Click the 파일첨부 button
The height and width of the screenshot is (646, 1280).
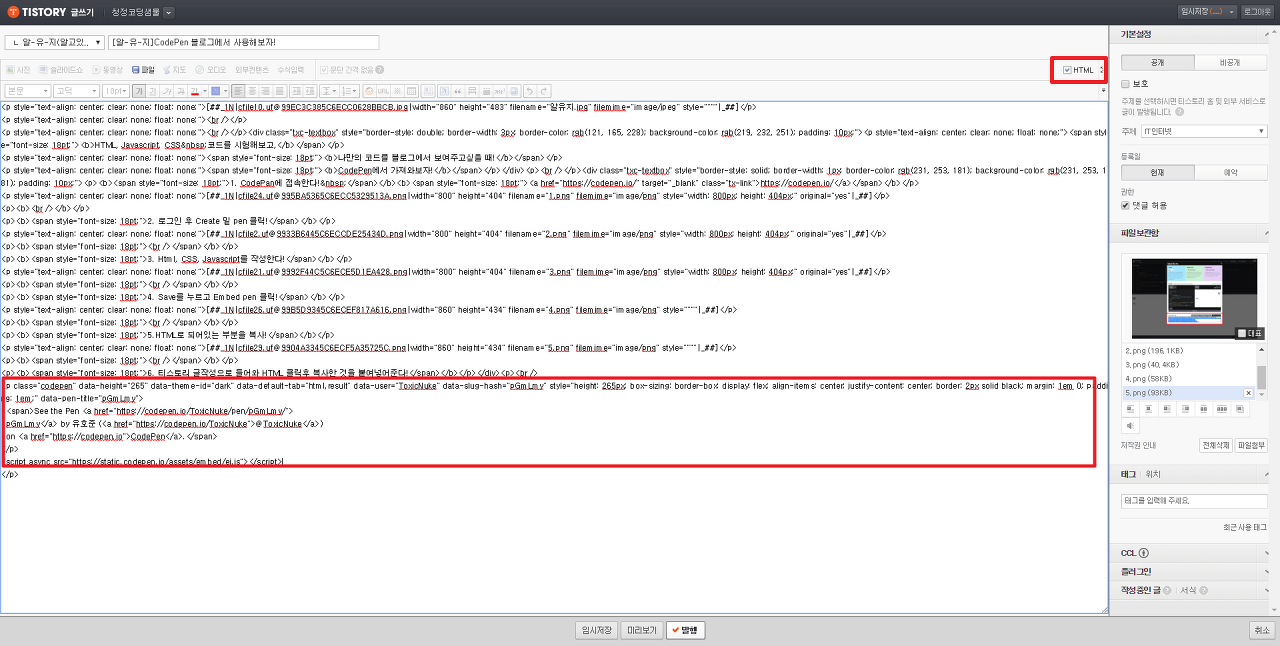pyautogui.click(x=1251, y=445)
